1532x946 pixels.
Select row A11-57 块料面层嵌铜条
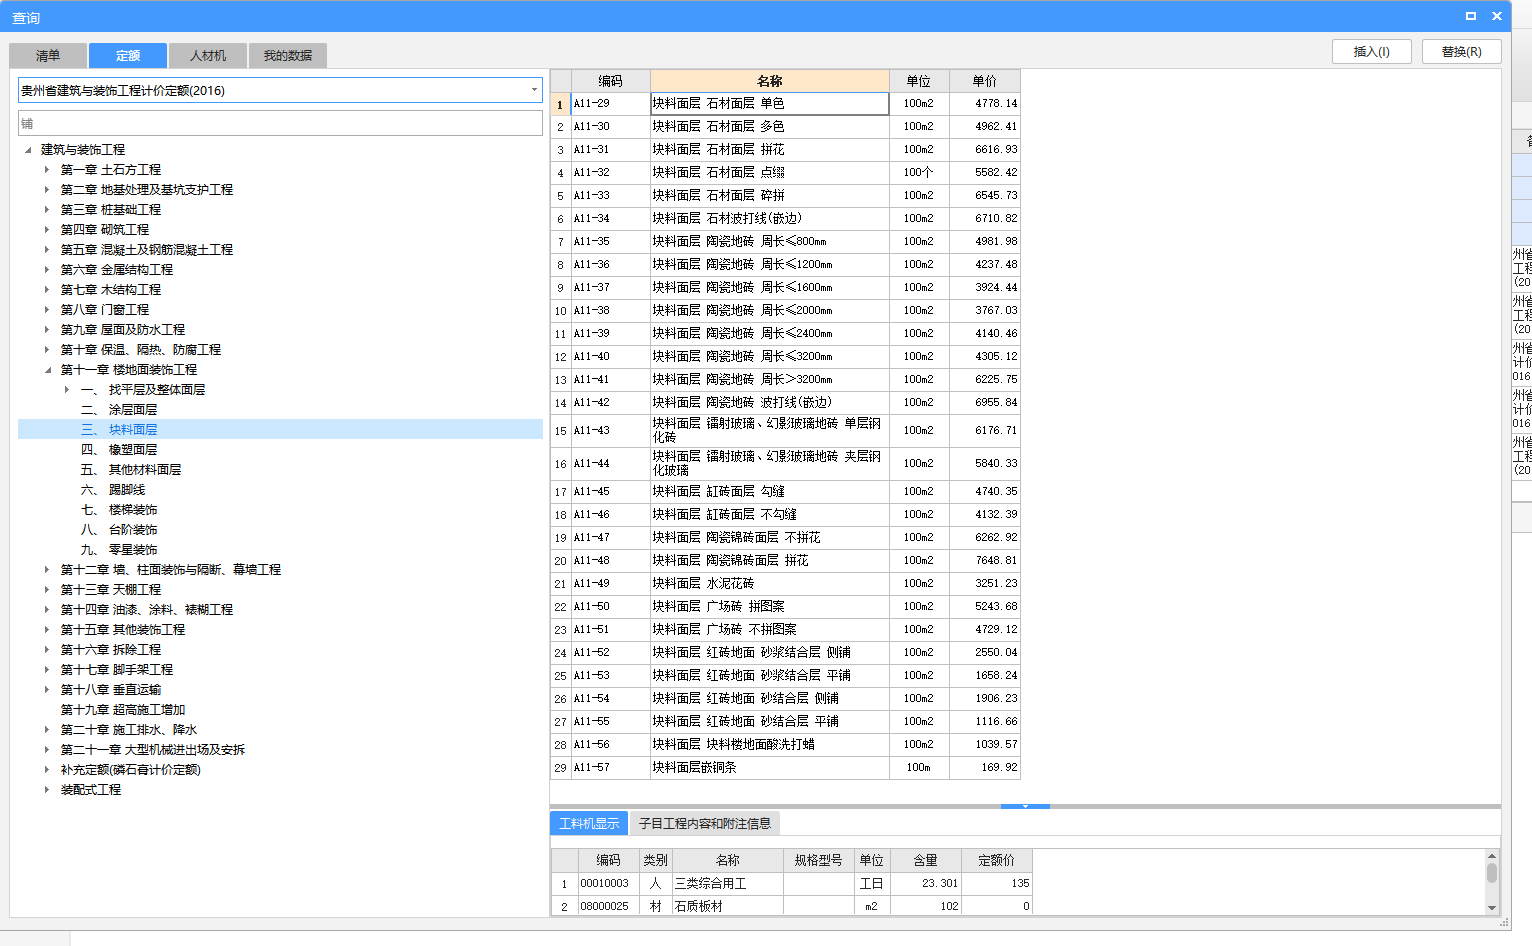tap(785, 768)
